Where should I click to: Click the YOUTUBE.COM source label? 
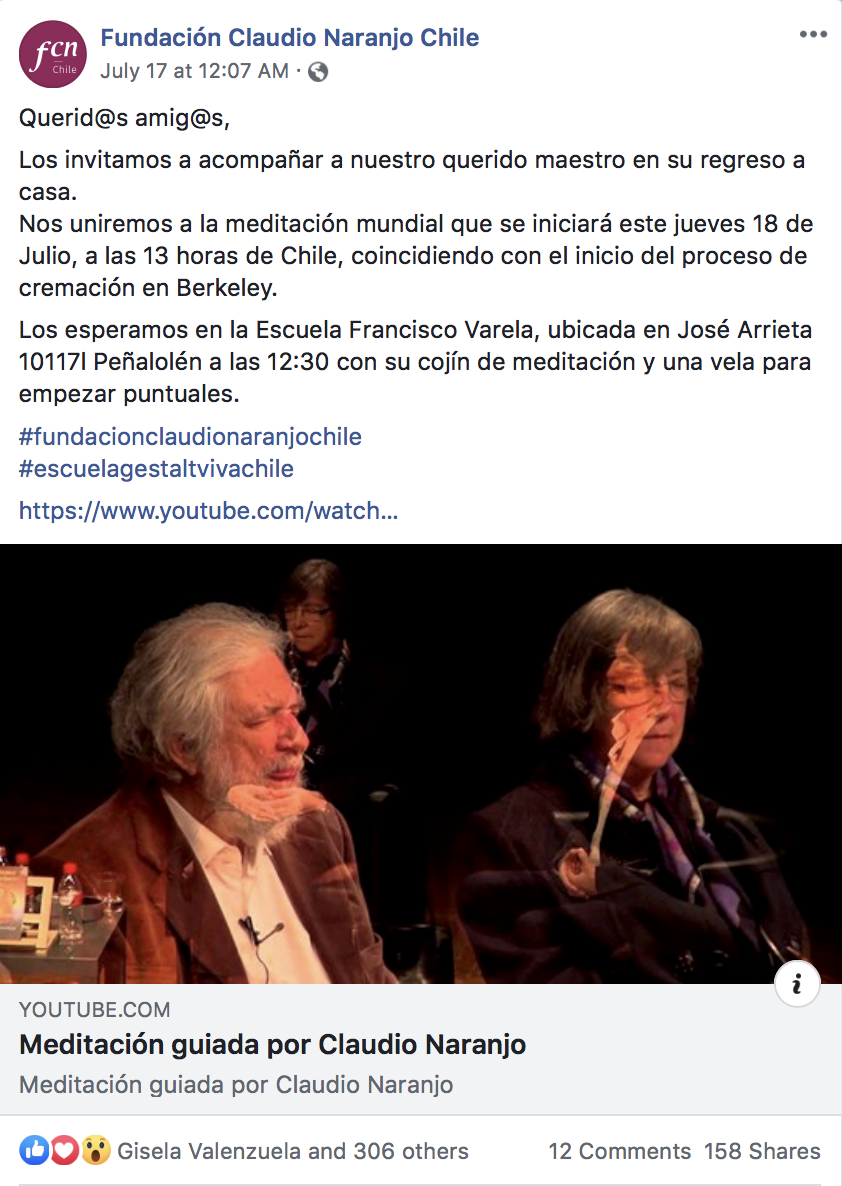95,1010
